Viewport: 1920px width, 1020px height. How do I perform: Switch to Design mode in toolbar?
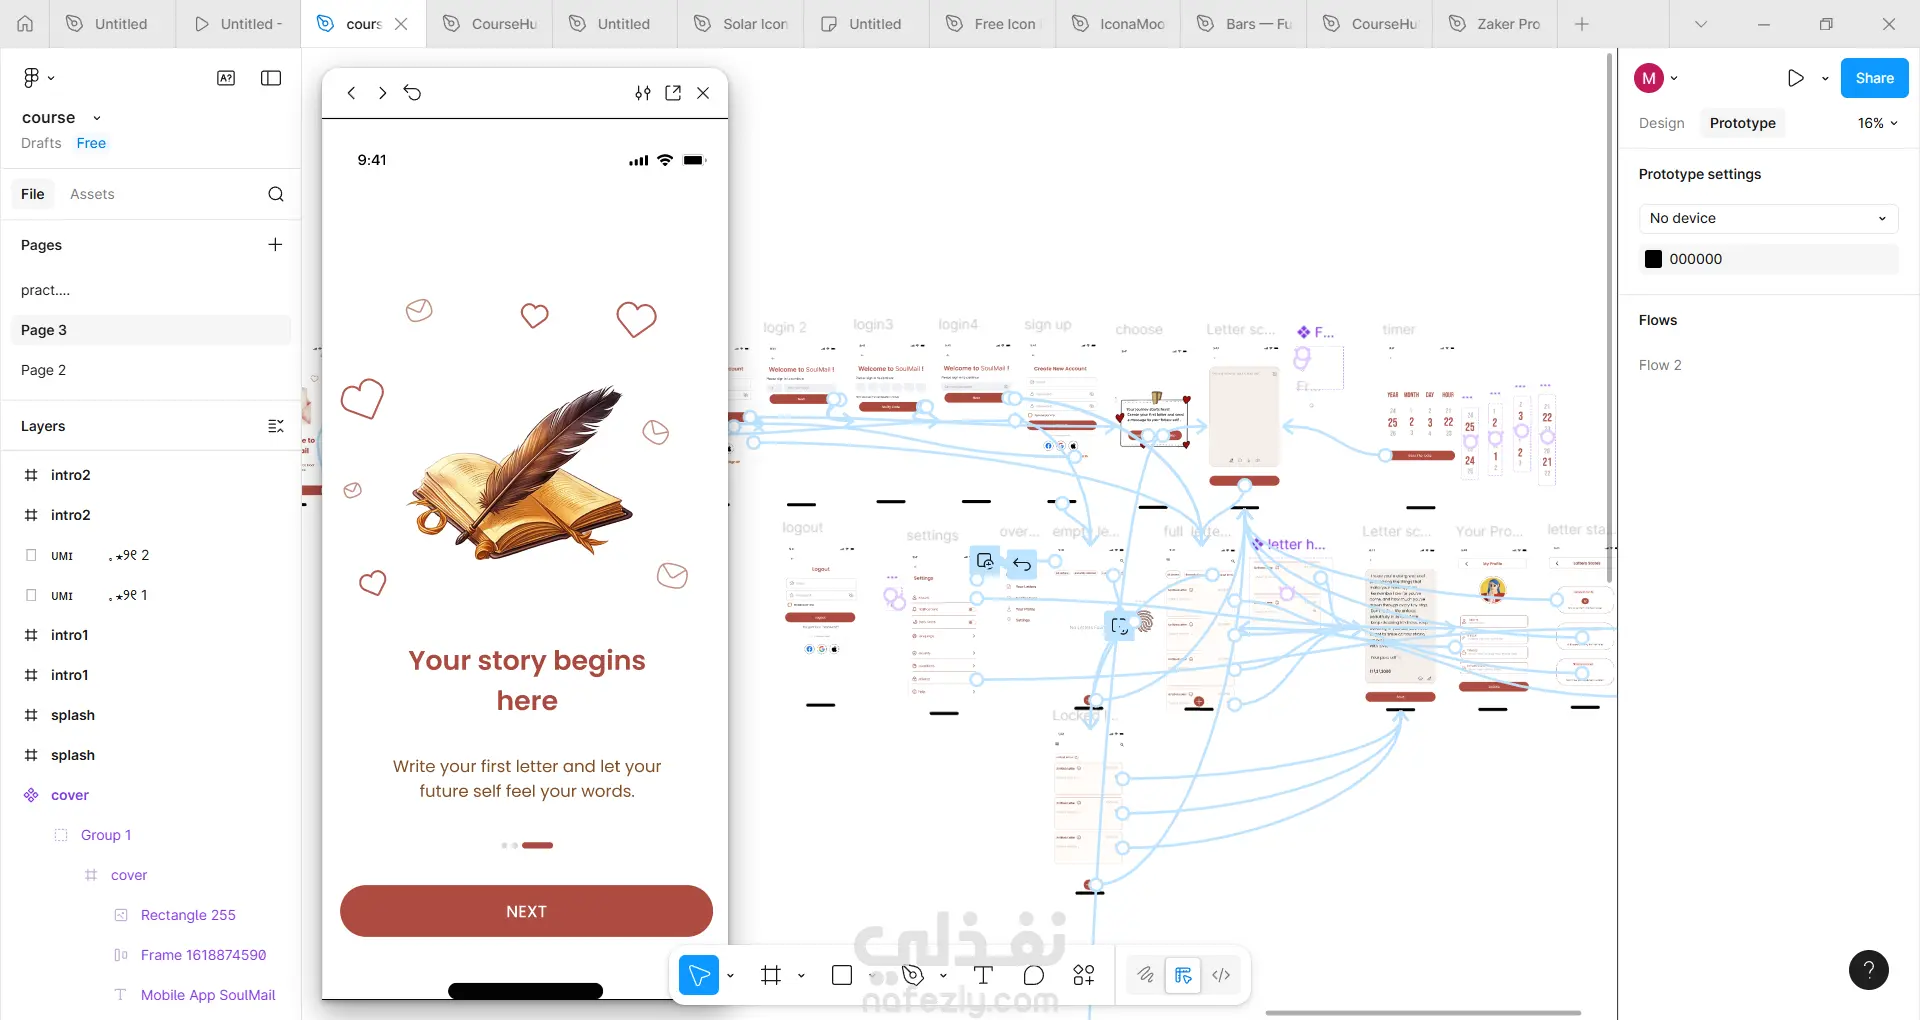(x=1183, y=975)
